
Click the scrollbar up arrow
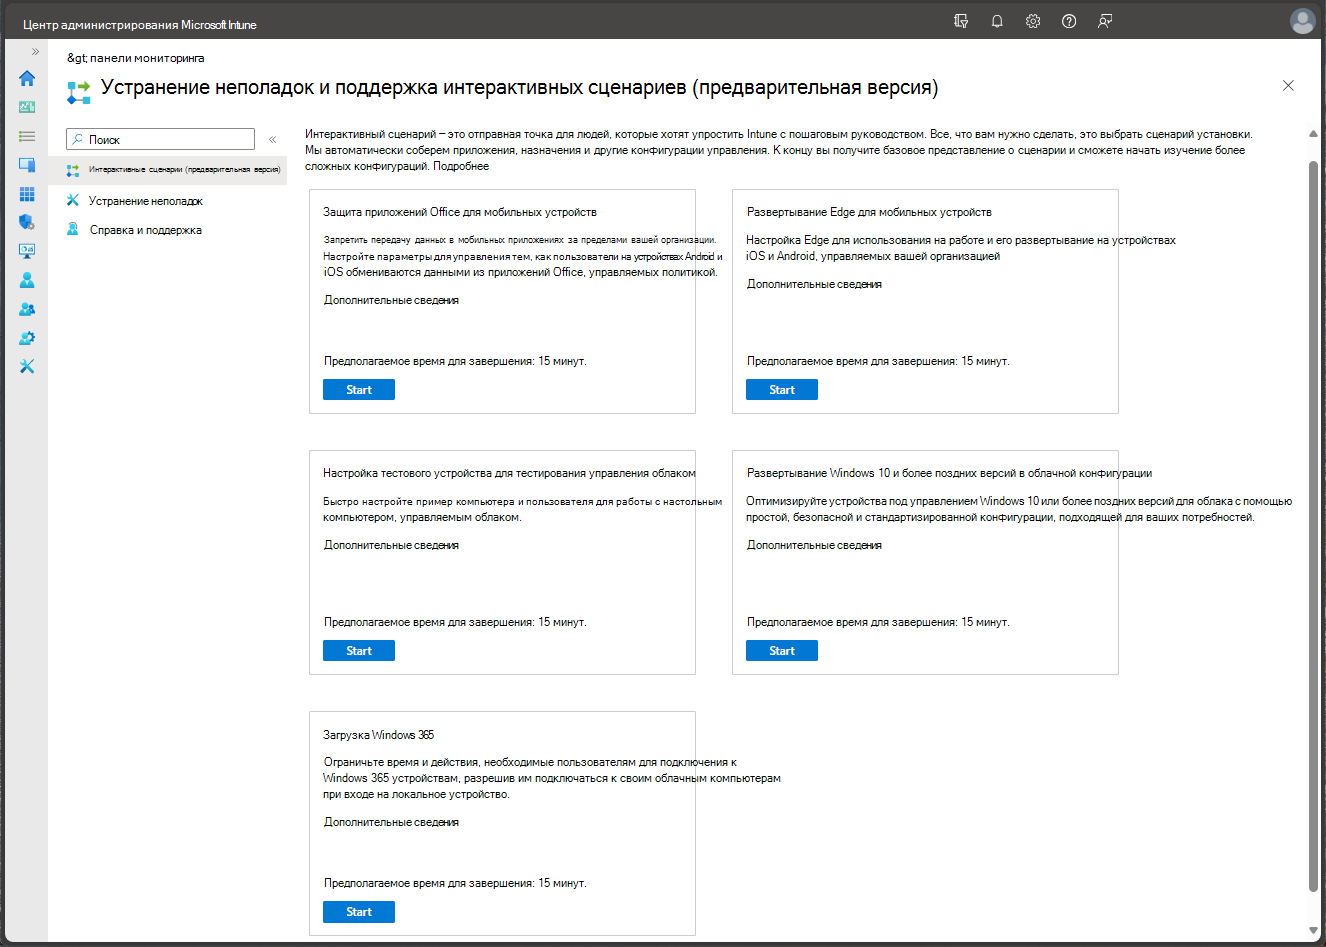1313,133
